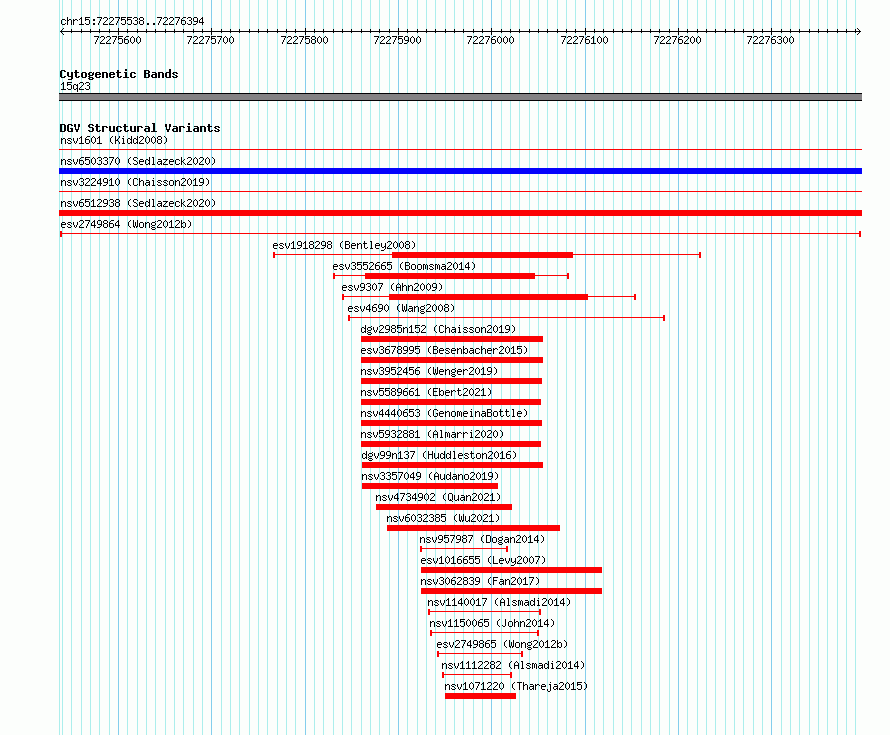
Task: Open nsv3952456 (Wenger2019) label
Action: [x=429, y=371]
